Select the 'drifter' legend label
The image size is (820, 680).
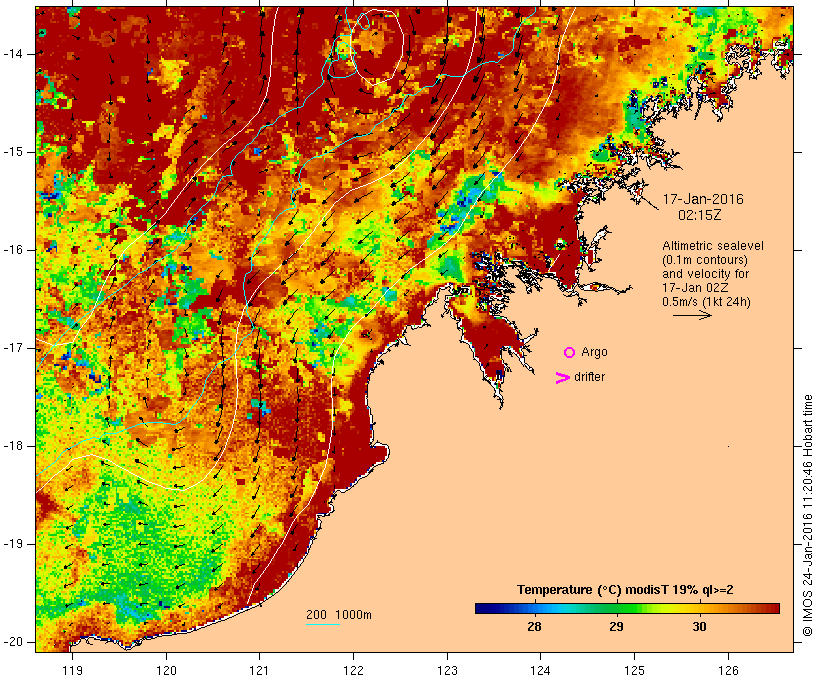(589, 377)
